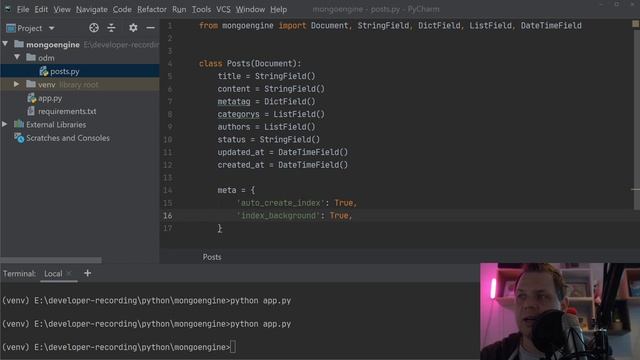Click the webcam video overlay
Screen dimensions: 640x360
[560, 311]
